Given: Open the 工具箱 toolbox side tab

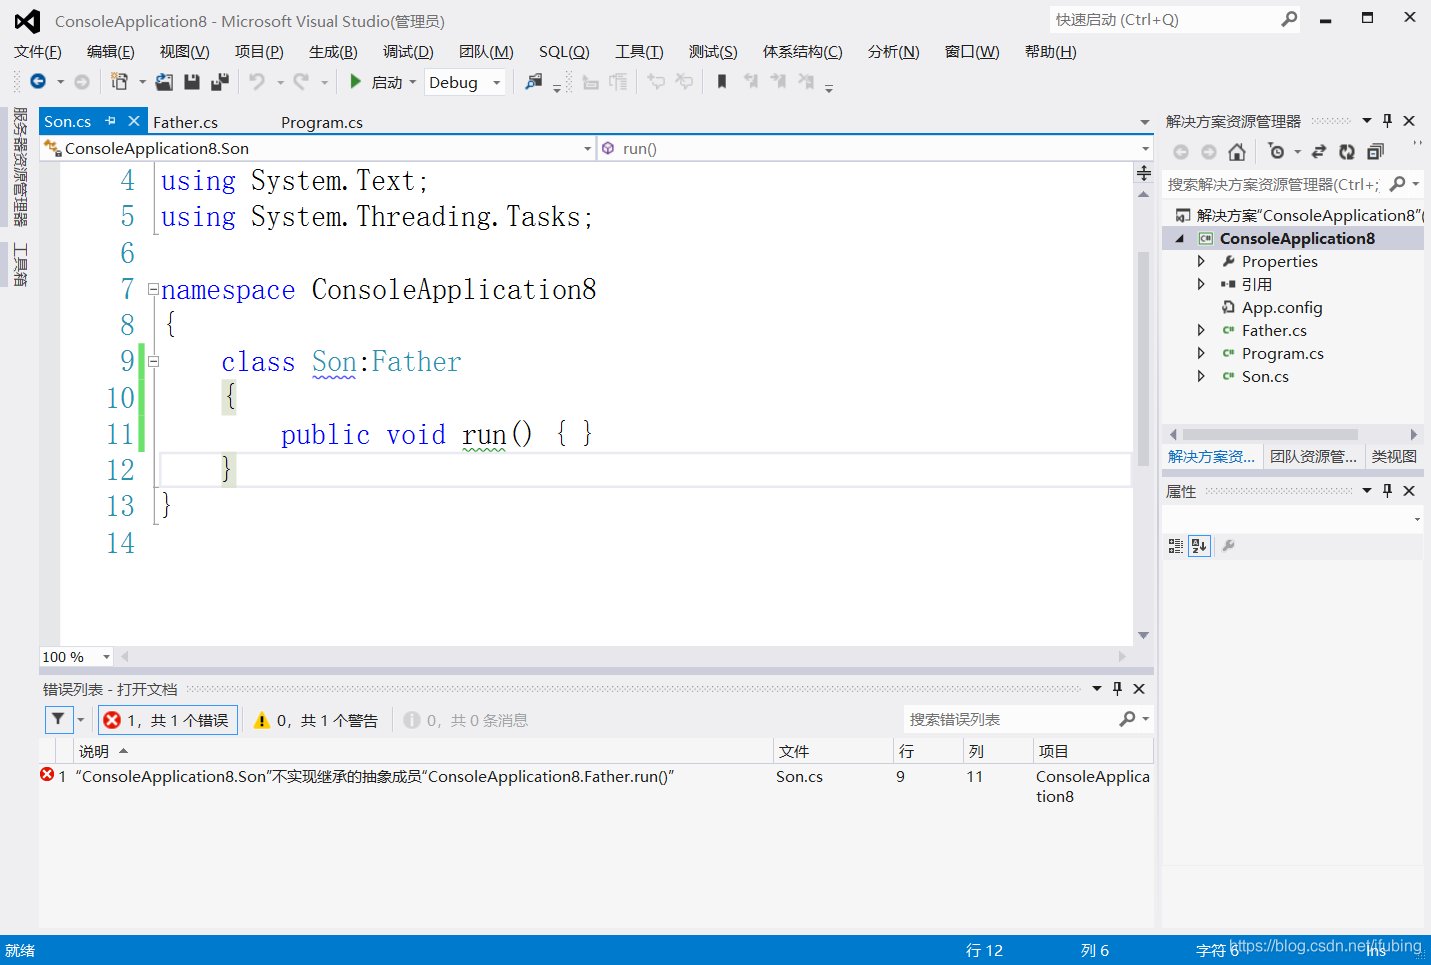Looking at the screenshot, I should (x=19, y=265).
